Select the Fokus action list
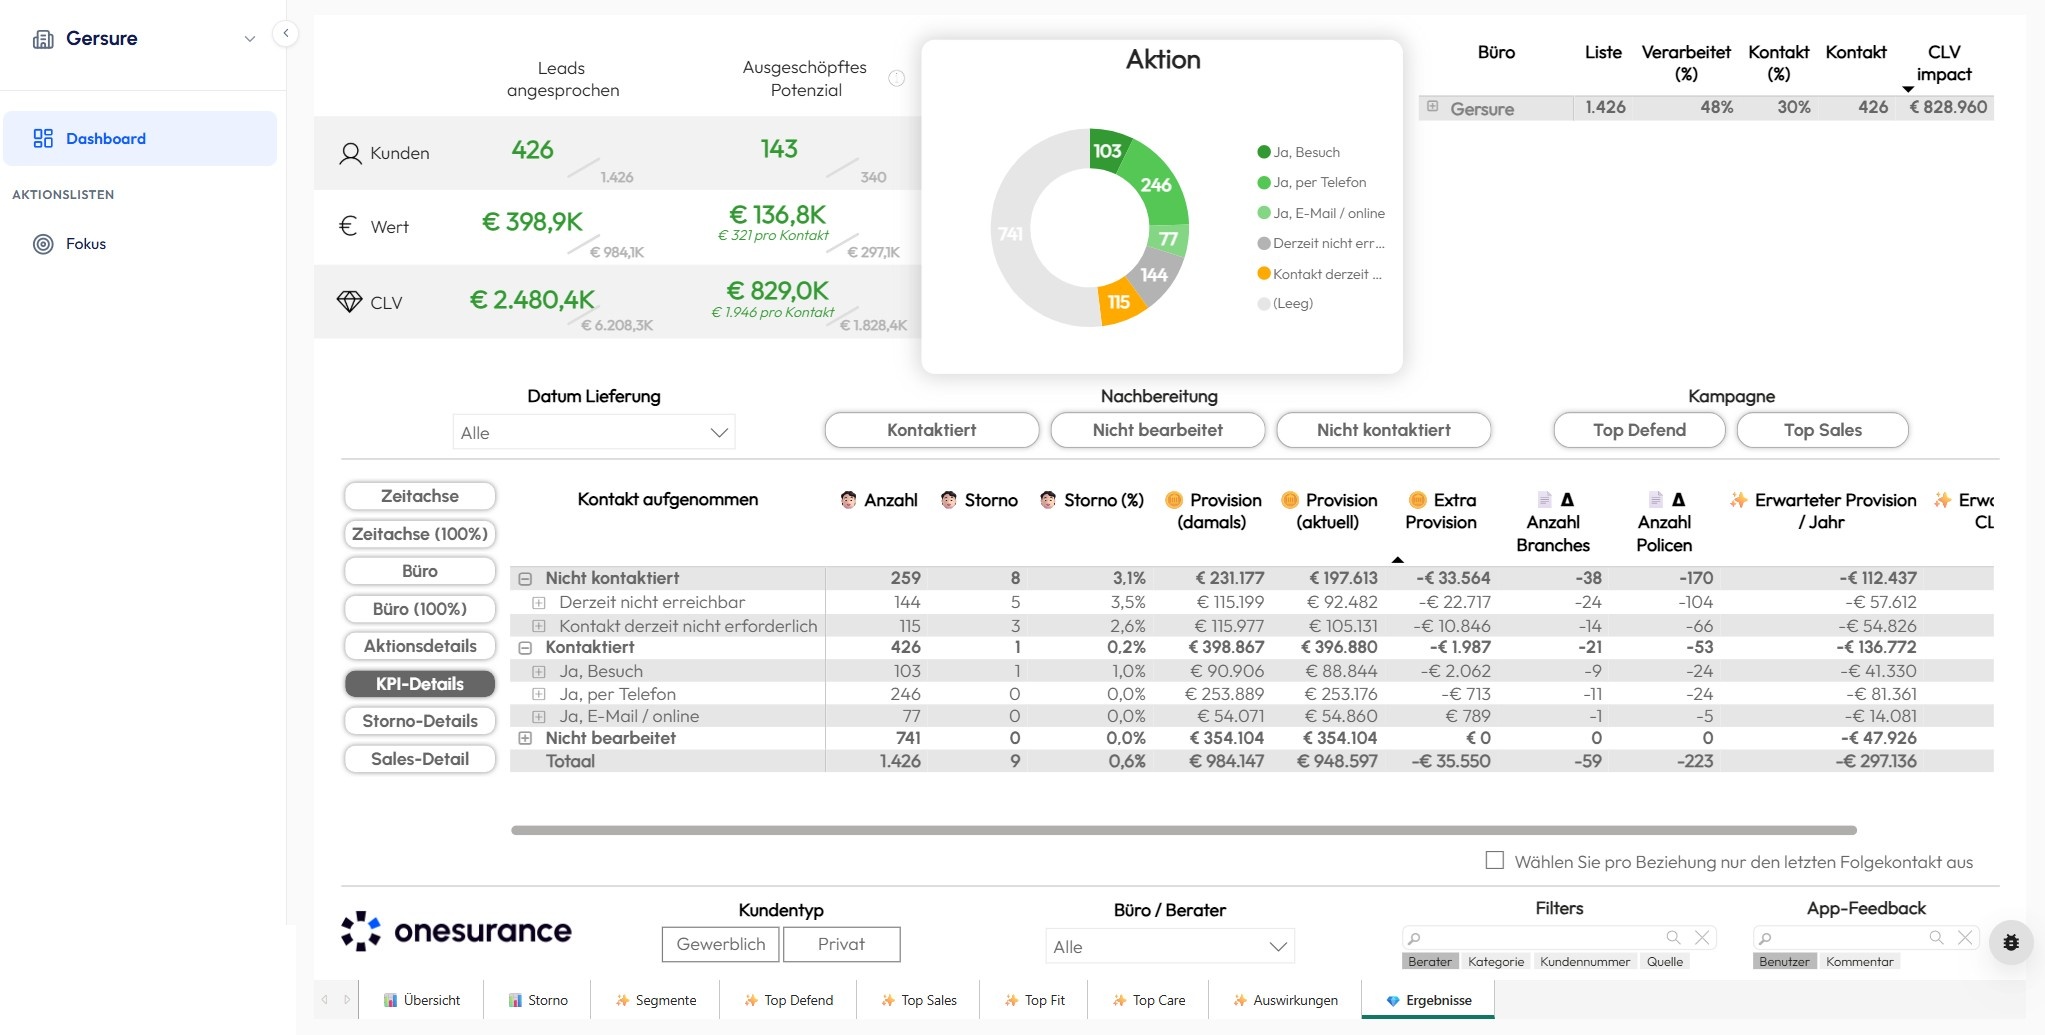This screenshot has height=1035, width=2045. (x=86, y=243)
